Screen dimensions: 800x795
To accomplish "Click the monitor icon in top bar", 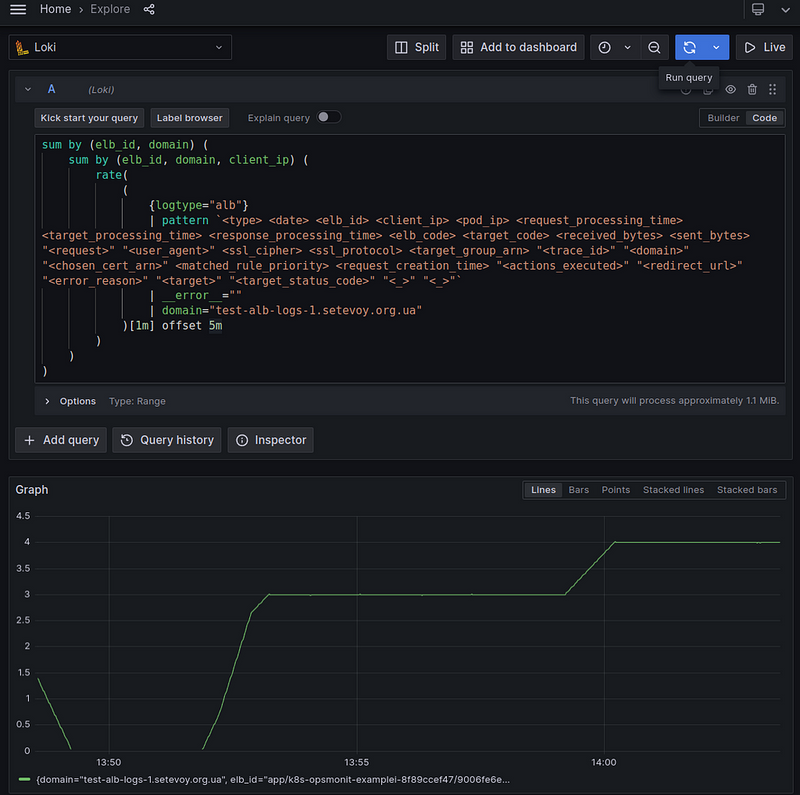I will point(758,9).
